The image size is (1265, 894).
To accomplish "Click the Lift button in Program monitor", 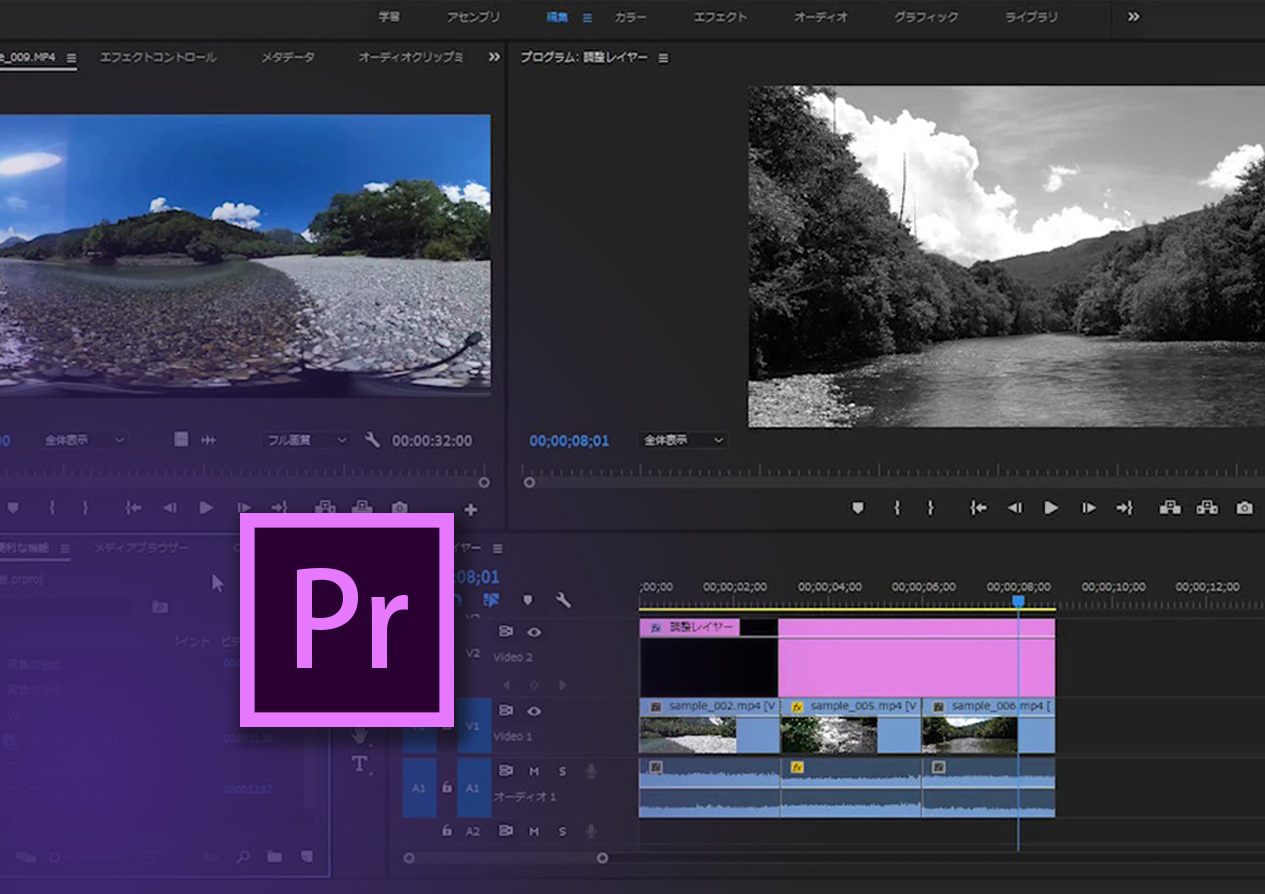I will coord(1169,508).
